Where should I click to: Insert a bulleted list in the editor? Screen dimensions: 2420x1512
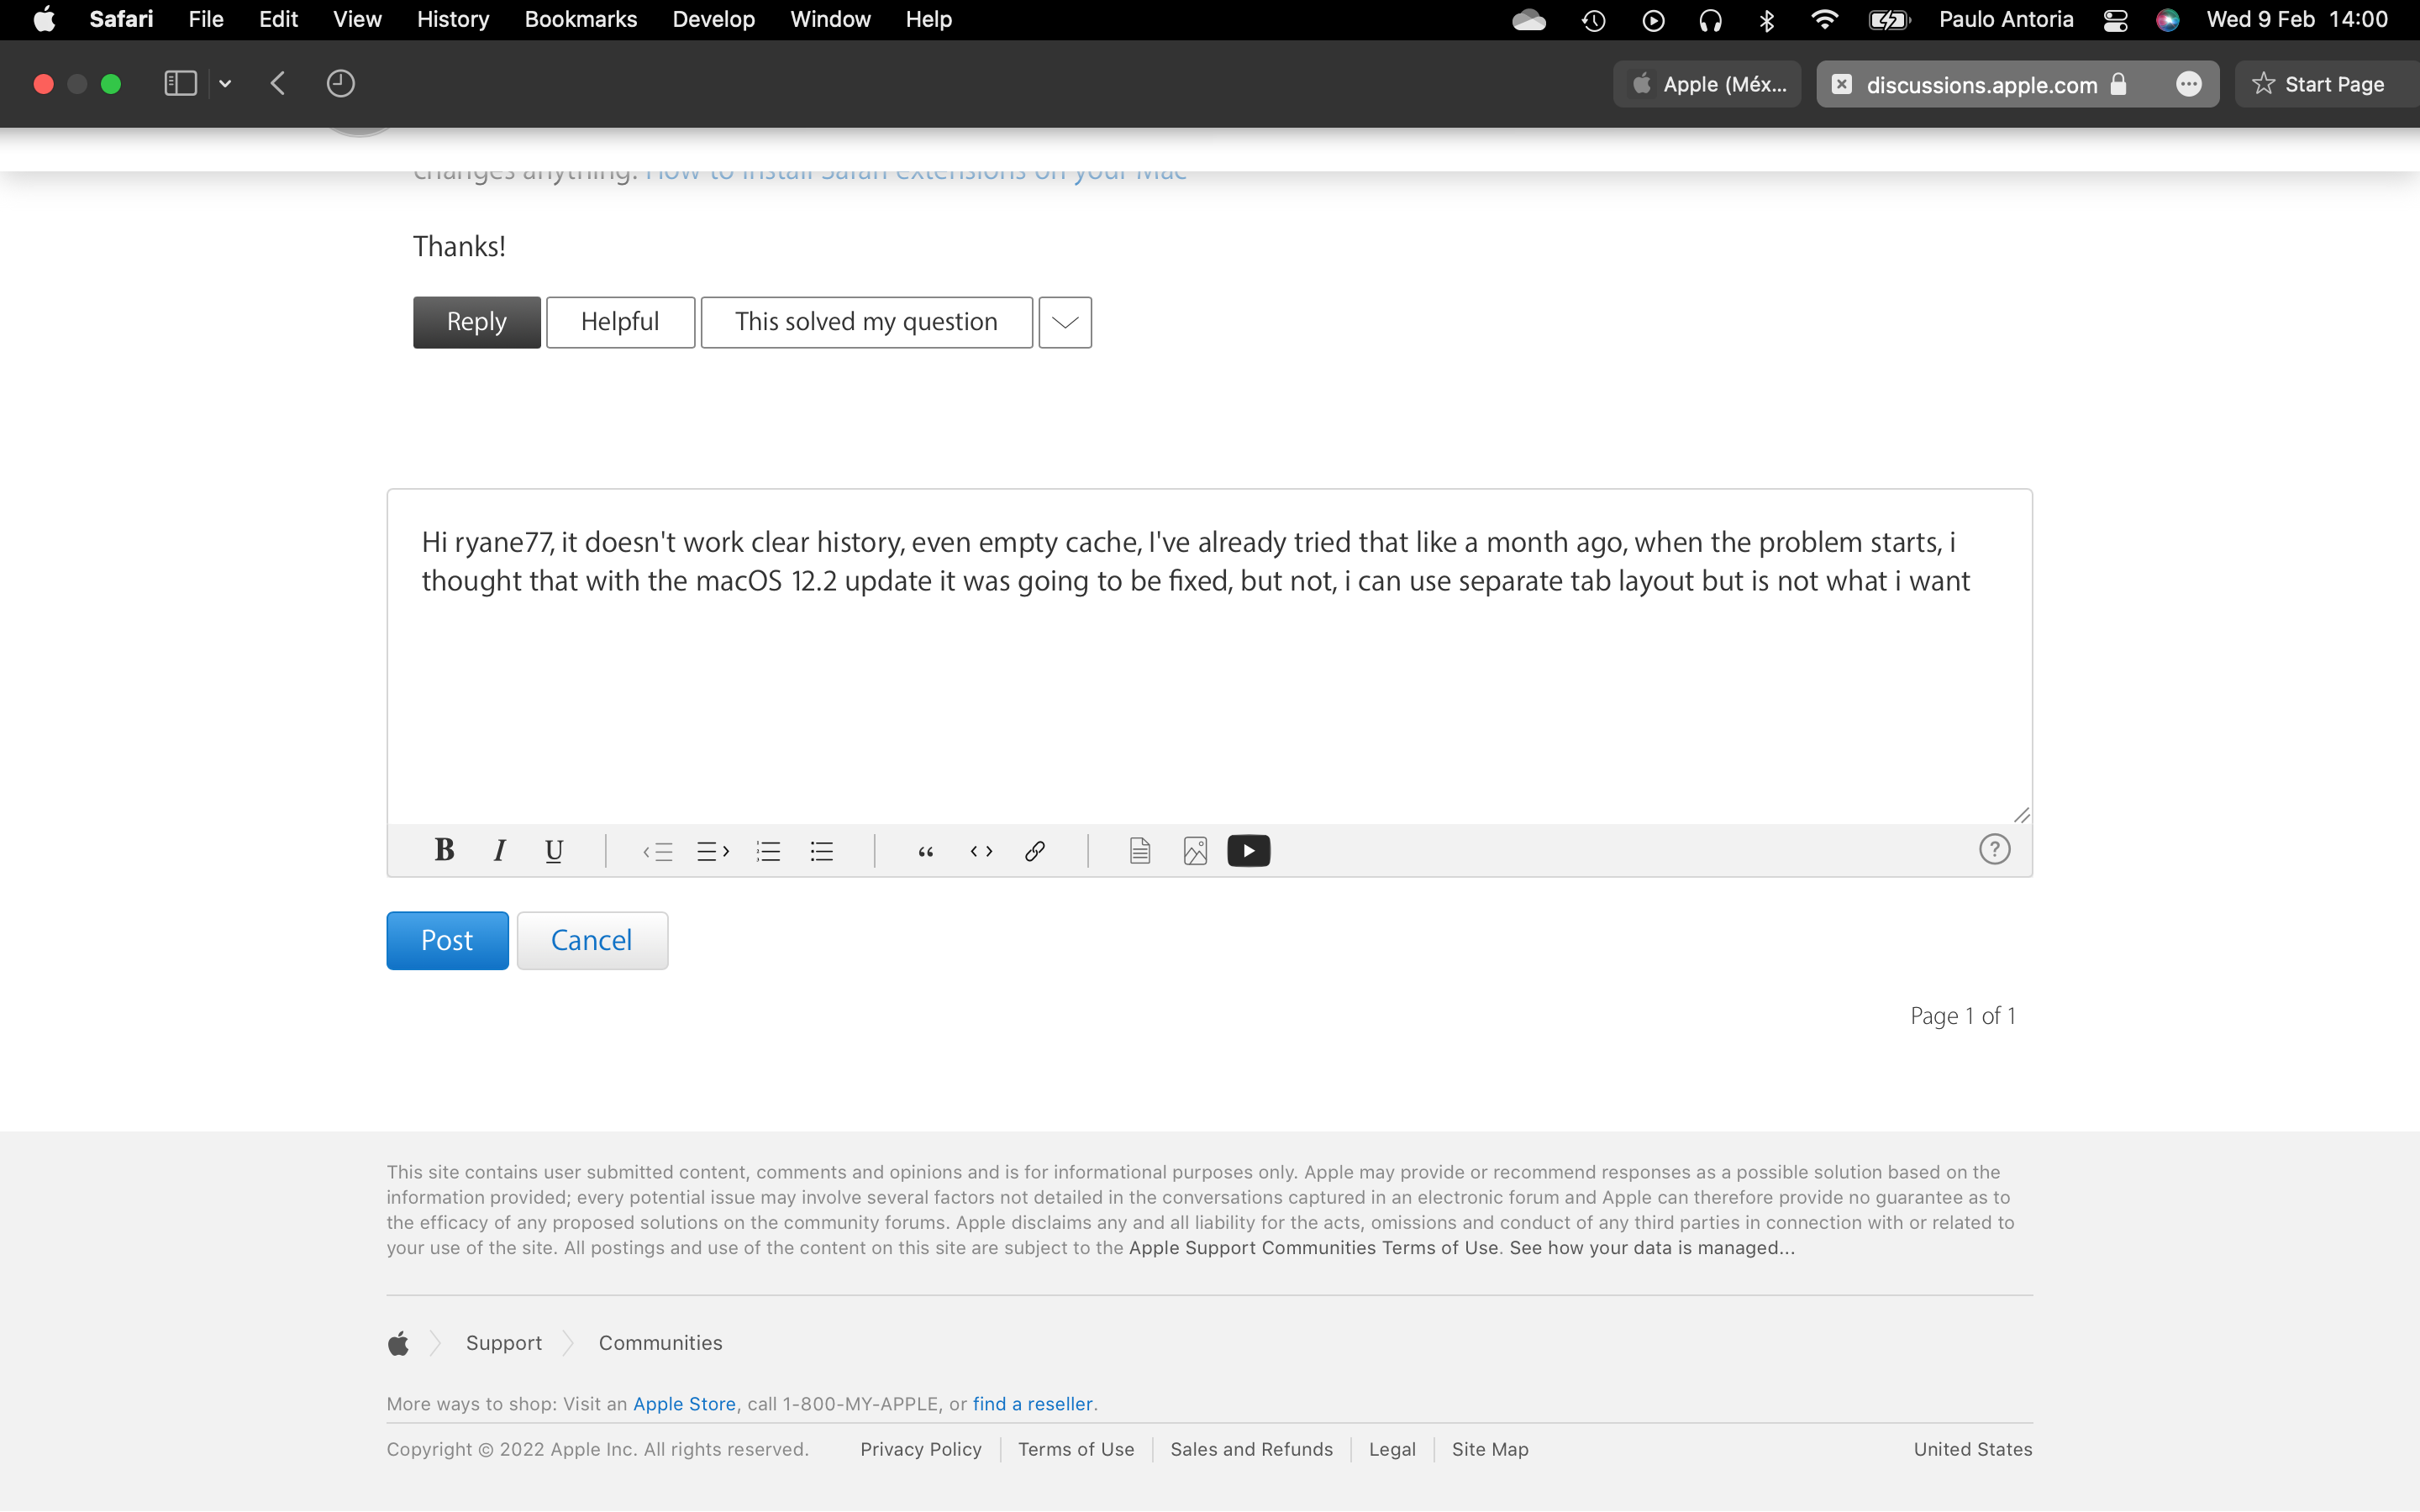822,850
